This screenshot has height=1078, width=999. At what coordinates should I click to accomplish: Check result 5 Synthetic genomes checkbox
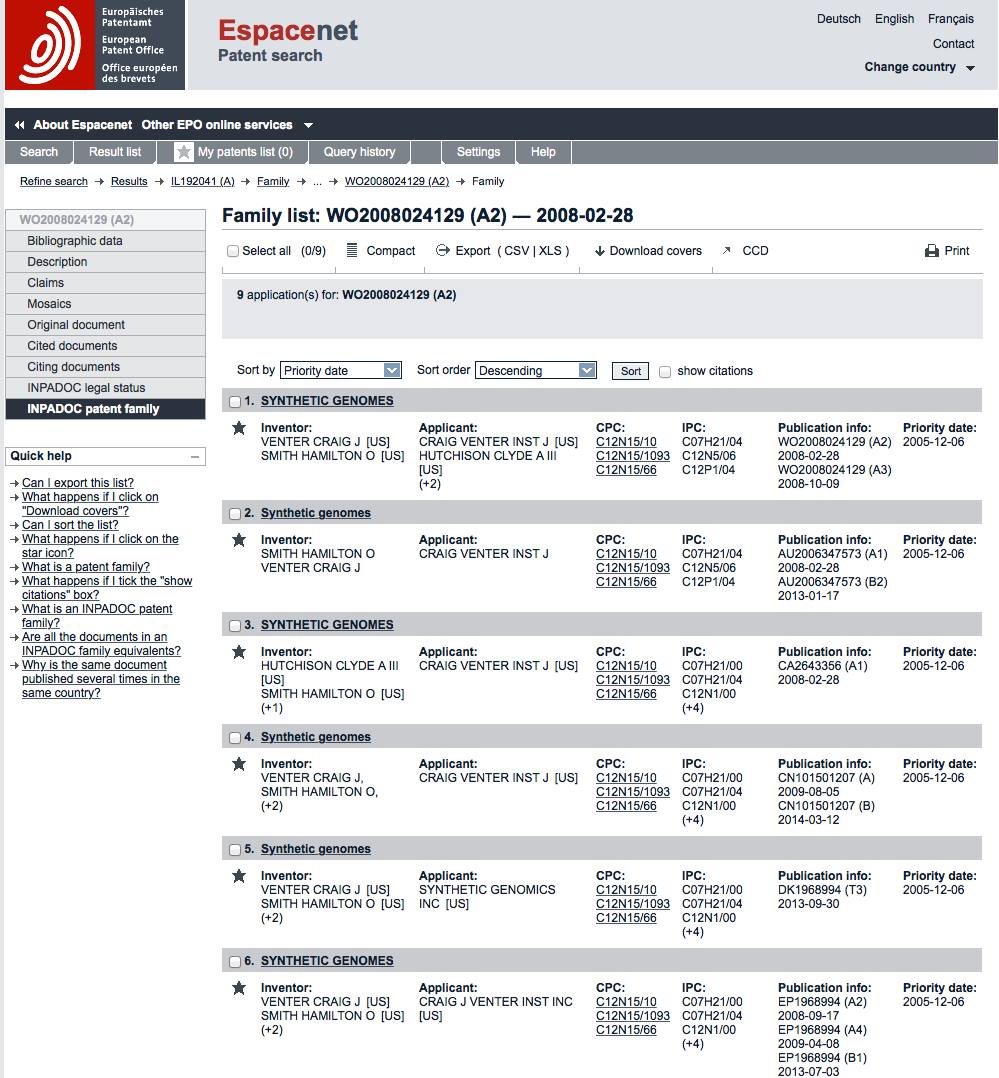[x=235, y=850]
